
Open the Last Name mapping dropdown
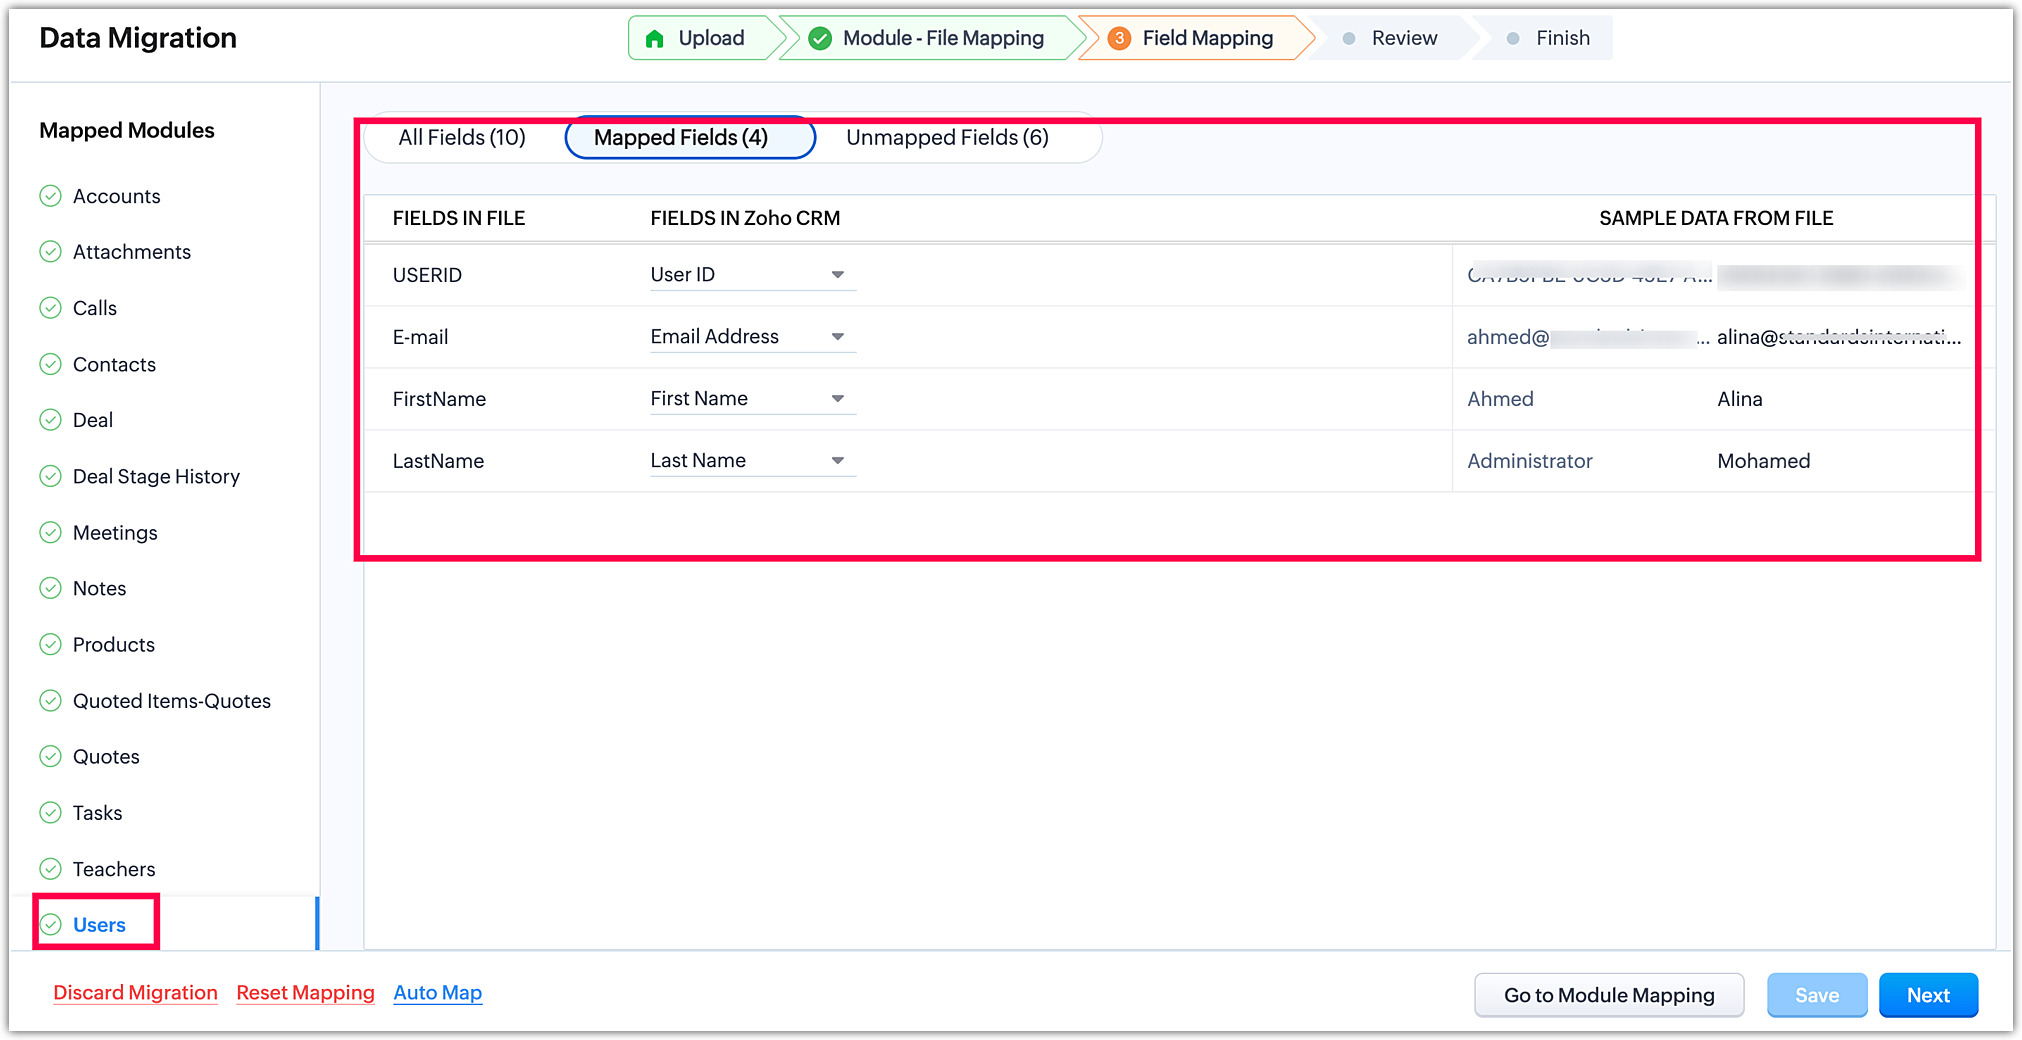tap(837, 461)
